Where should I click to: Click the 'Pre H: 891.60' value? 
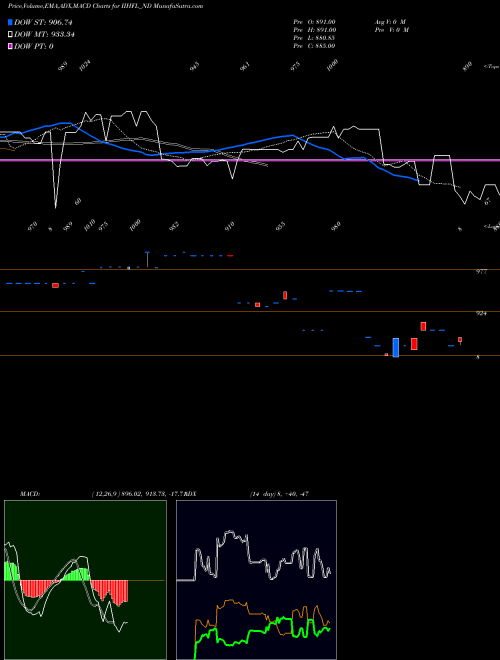tap(314, 30)
